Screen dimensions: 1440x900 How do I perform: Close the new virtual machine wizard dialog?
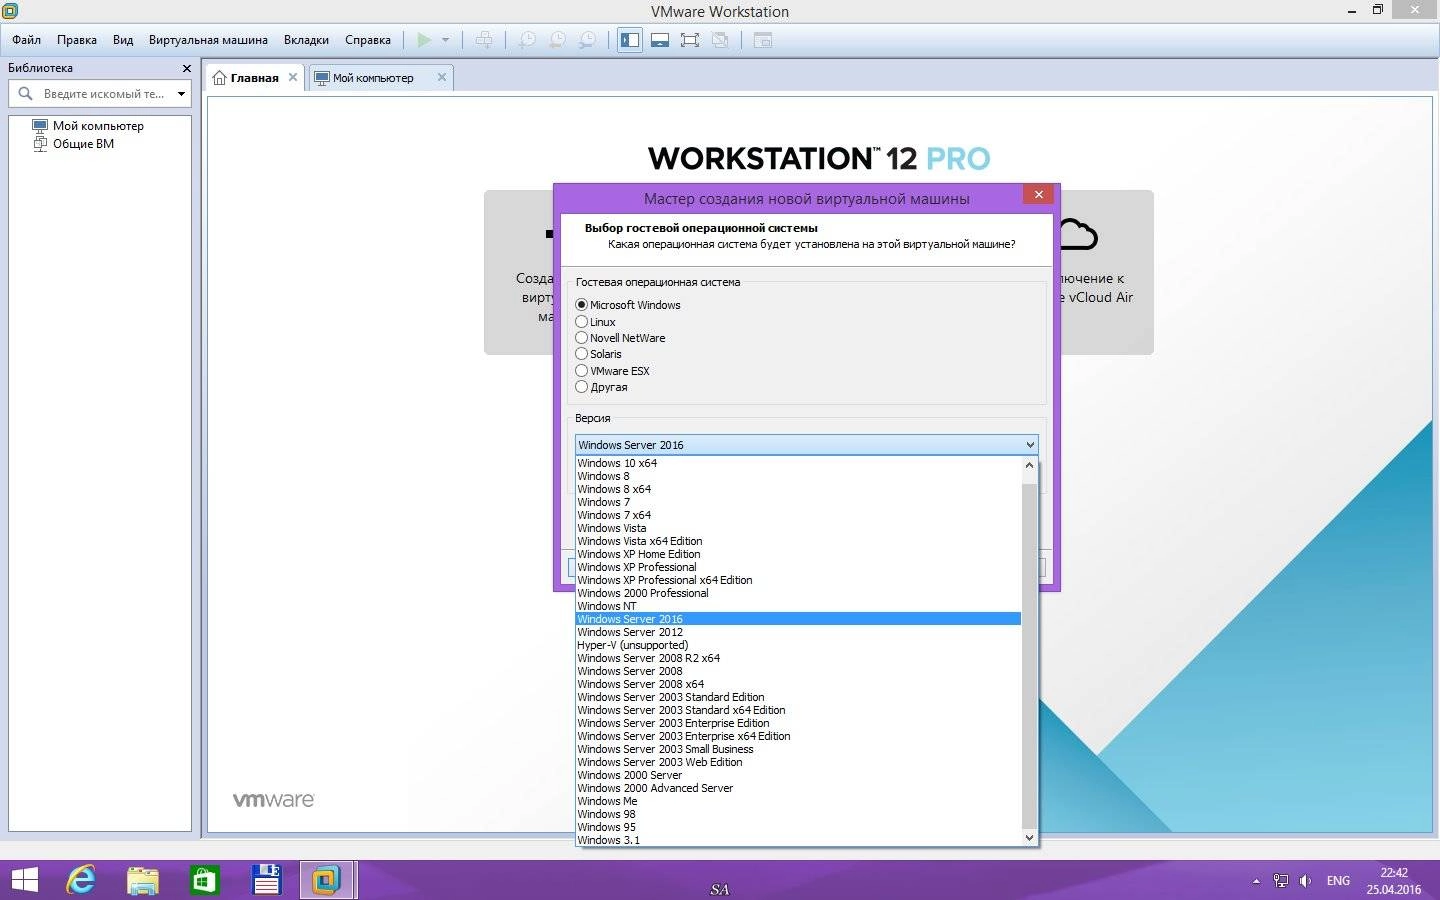coord(1038,195)
